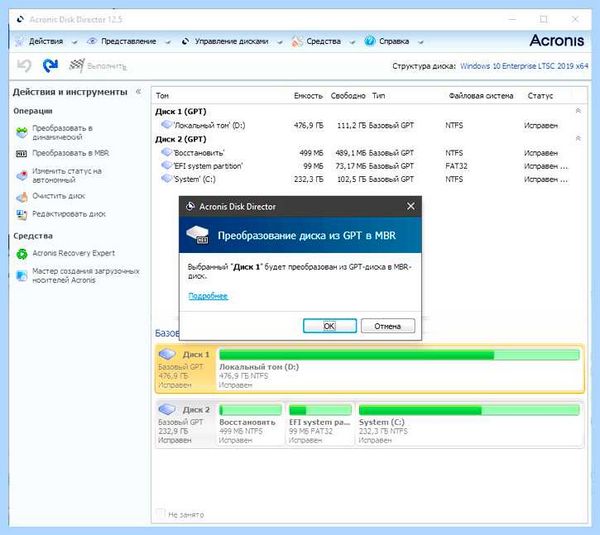The height and width of the screenshot is (535, 600).
Task: Click the Acronis logo in dialog title bar
Action: click(190, 206)
